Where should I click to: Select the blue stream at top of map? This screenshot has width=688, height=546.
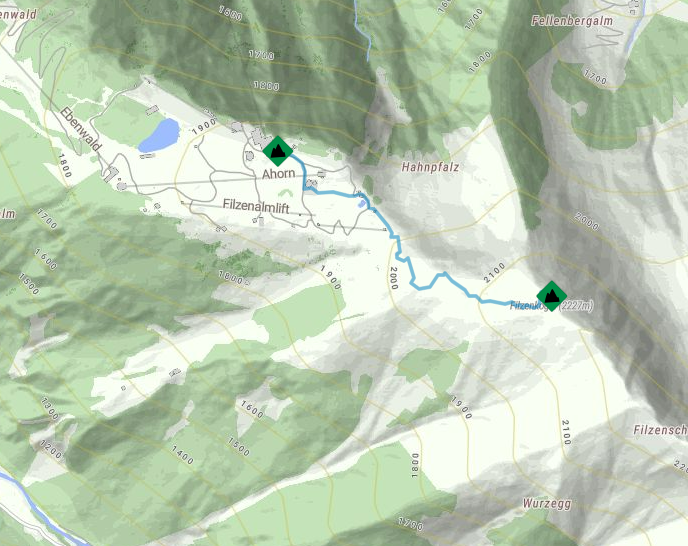tap(362, 30)
